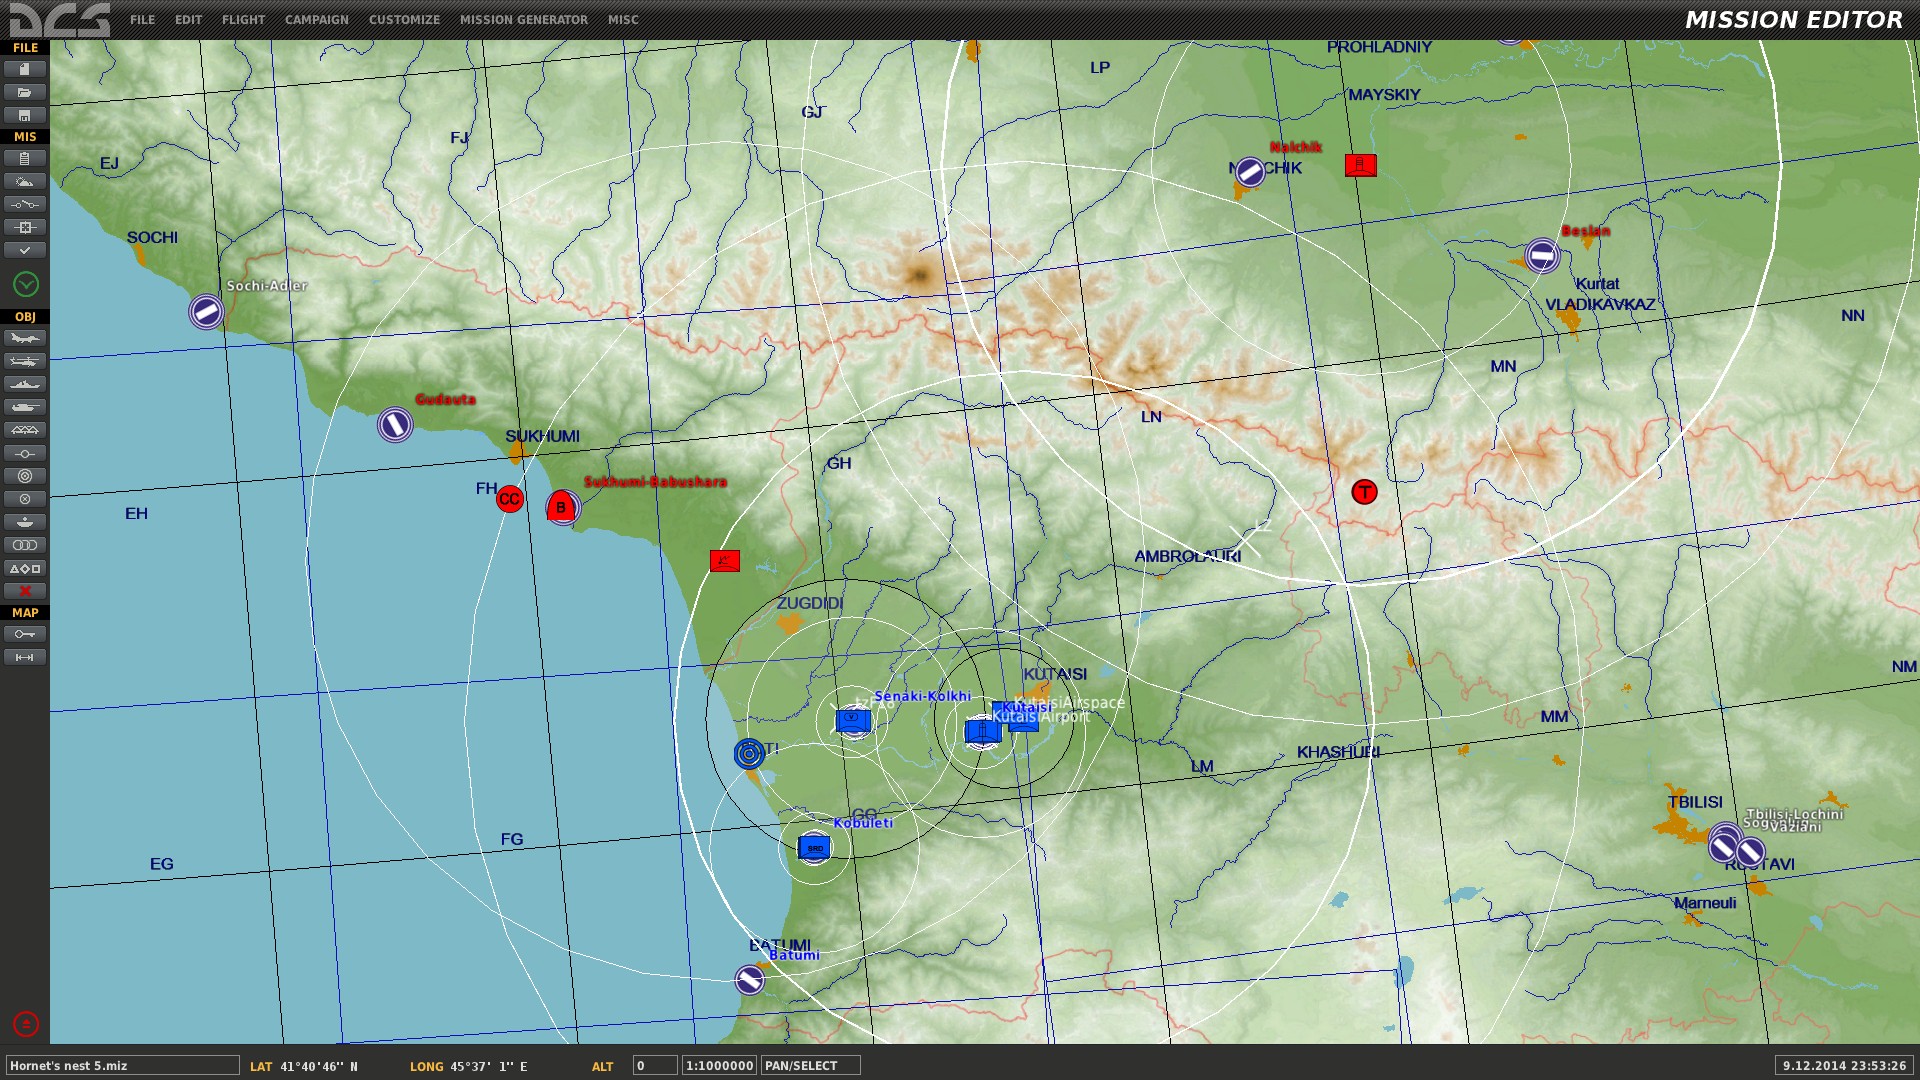Image resolution: width=1920 pixels, height=1080 pixels.
Task: Open the EDIT menu
Action: point(188,20)
